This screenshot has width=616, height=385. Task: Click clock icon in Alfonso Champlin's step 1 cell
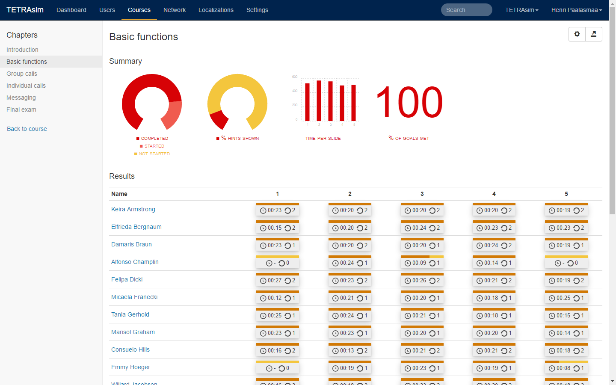tap(269, 263)
